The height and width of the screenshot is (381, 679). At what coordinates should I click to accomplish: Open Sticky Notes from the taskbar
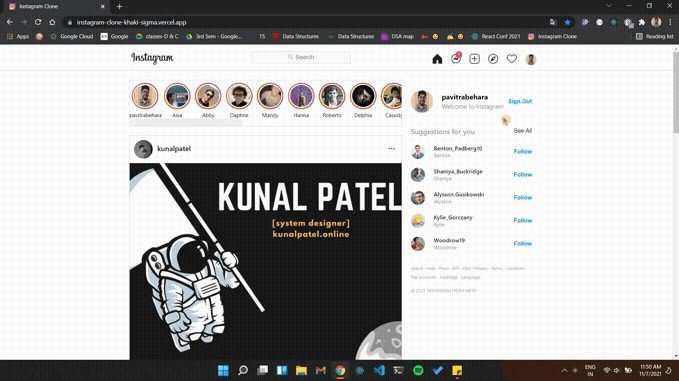(x=457, y=371)
